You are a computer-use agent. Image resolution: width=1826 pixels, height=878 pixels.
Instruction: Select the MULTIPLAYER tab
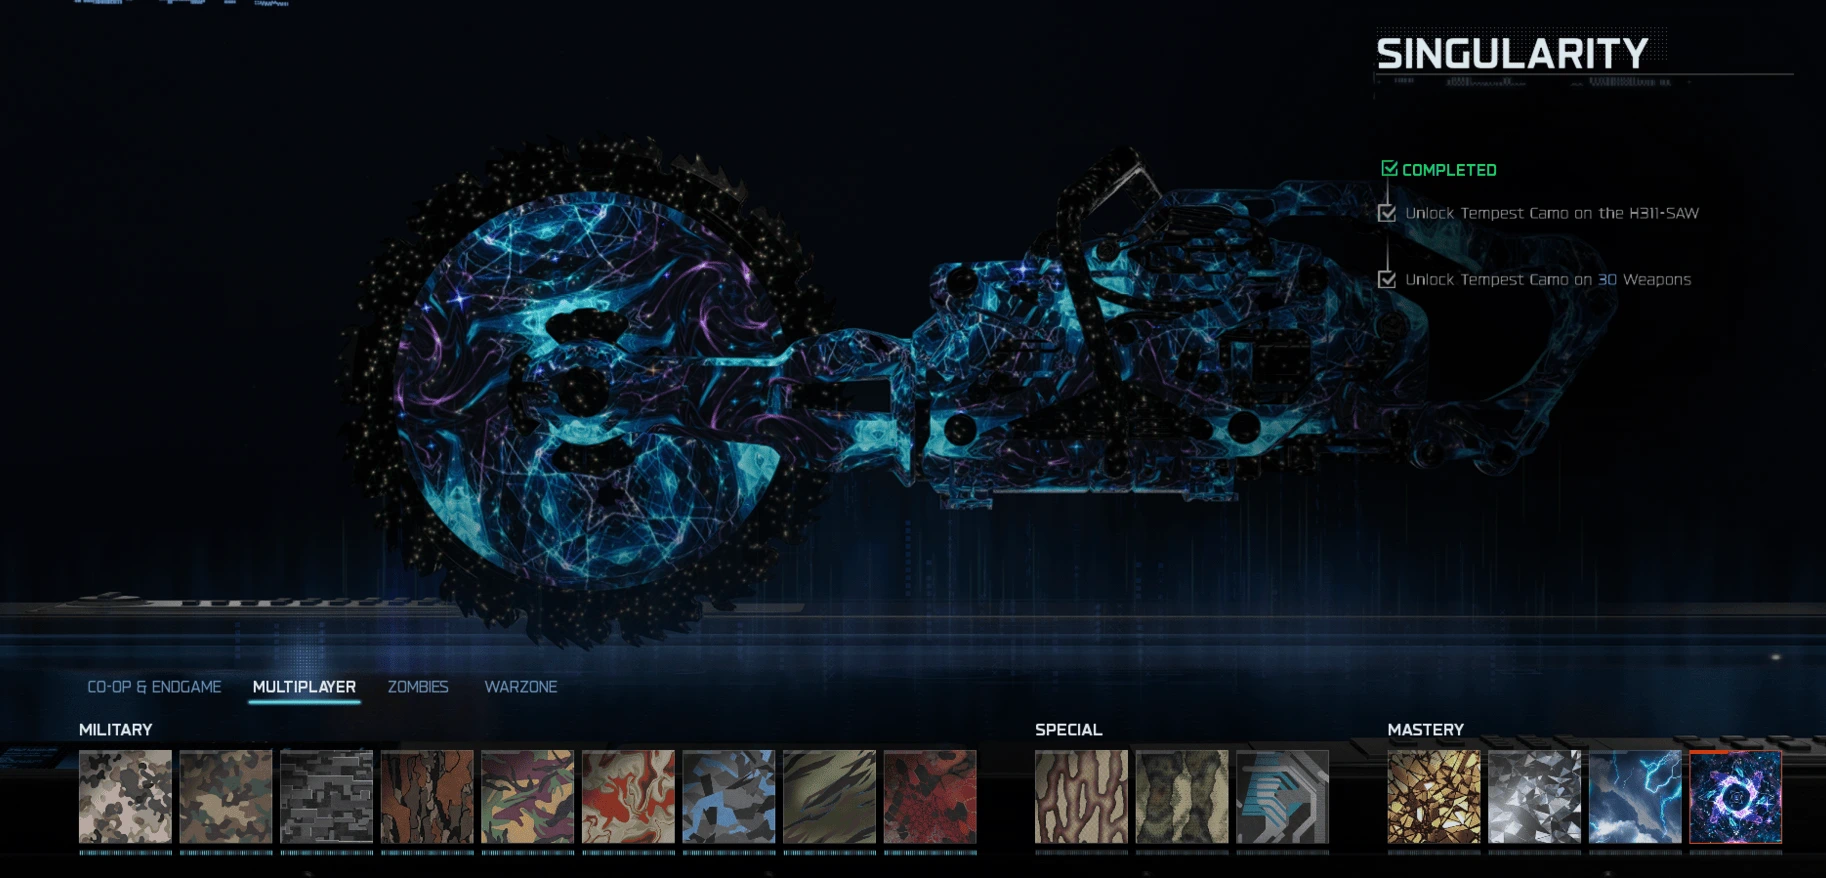click(304, 687)
